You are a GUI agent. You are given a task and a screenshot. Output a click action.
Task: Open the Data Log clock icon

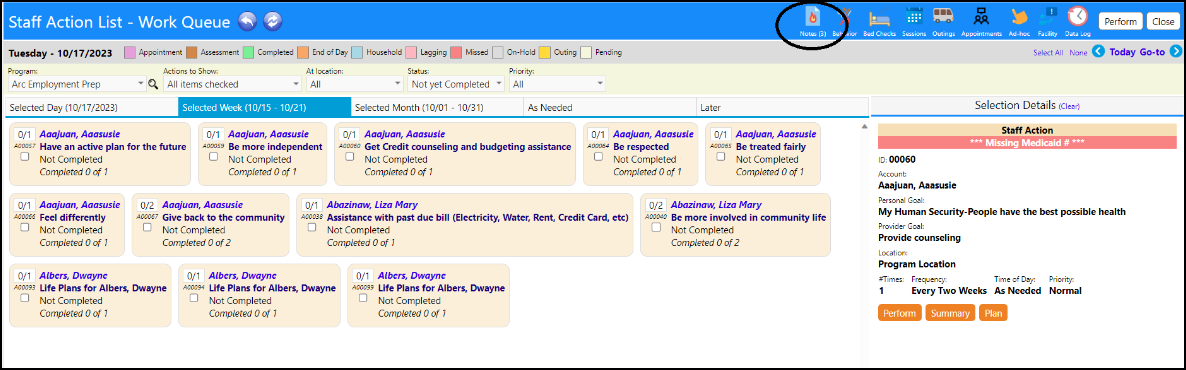(x=1077, y=17)
